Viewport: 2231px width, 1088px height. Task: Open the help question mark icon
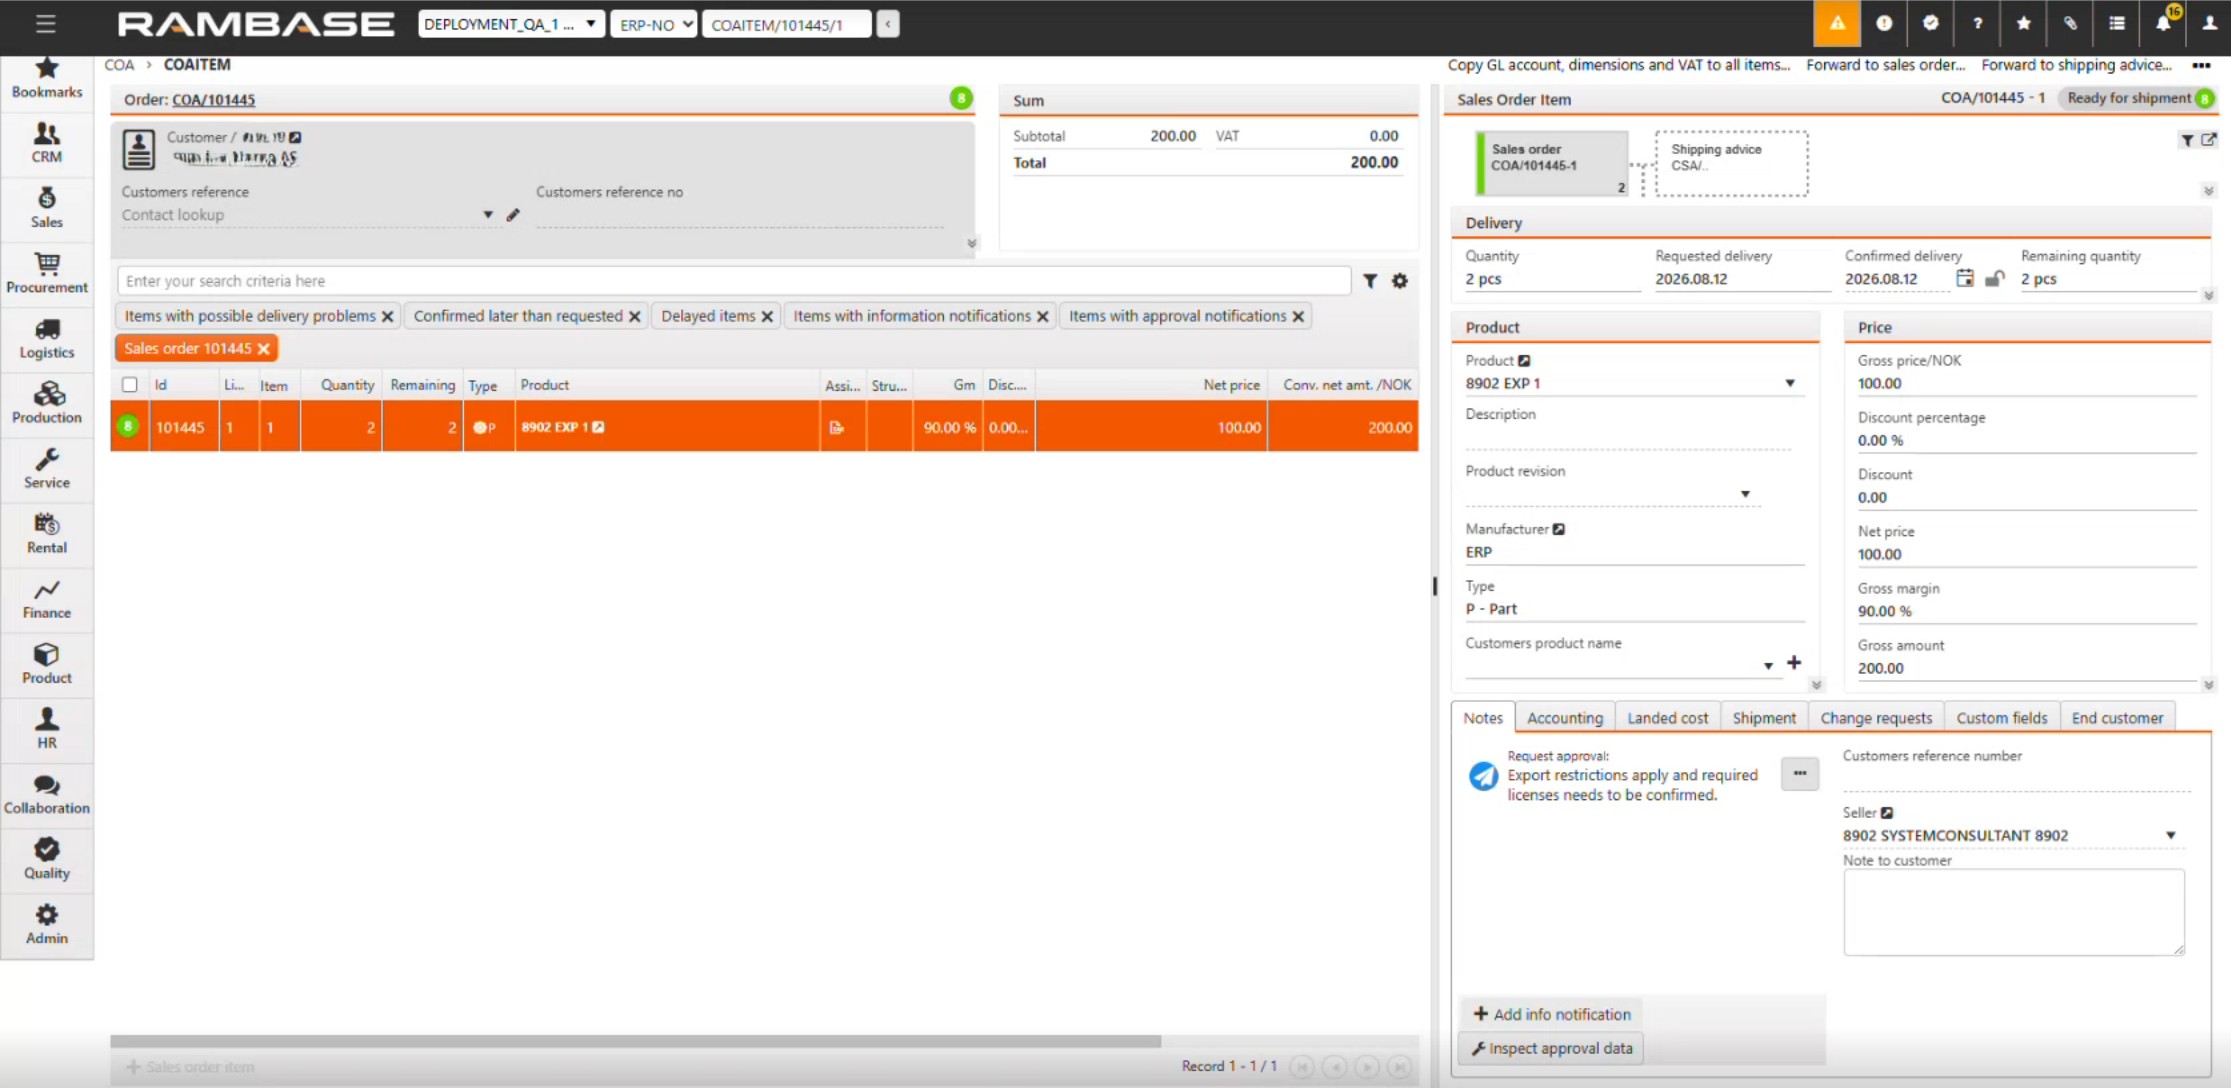1977,23
